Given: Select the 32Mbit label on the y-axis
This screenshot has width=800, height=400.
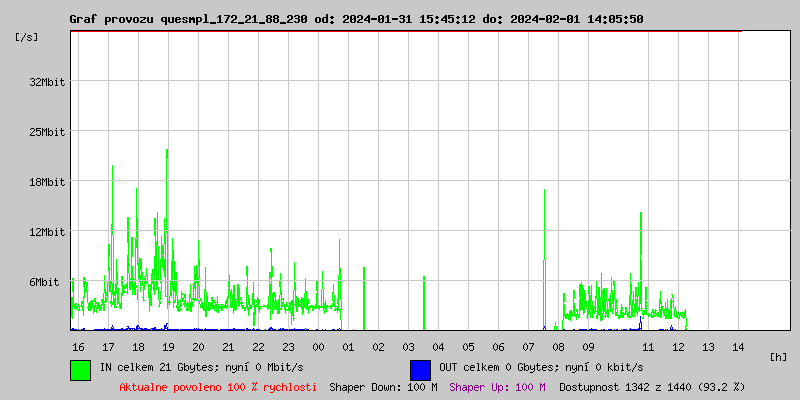Looking at the screenshot, I should point(47,81).
